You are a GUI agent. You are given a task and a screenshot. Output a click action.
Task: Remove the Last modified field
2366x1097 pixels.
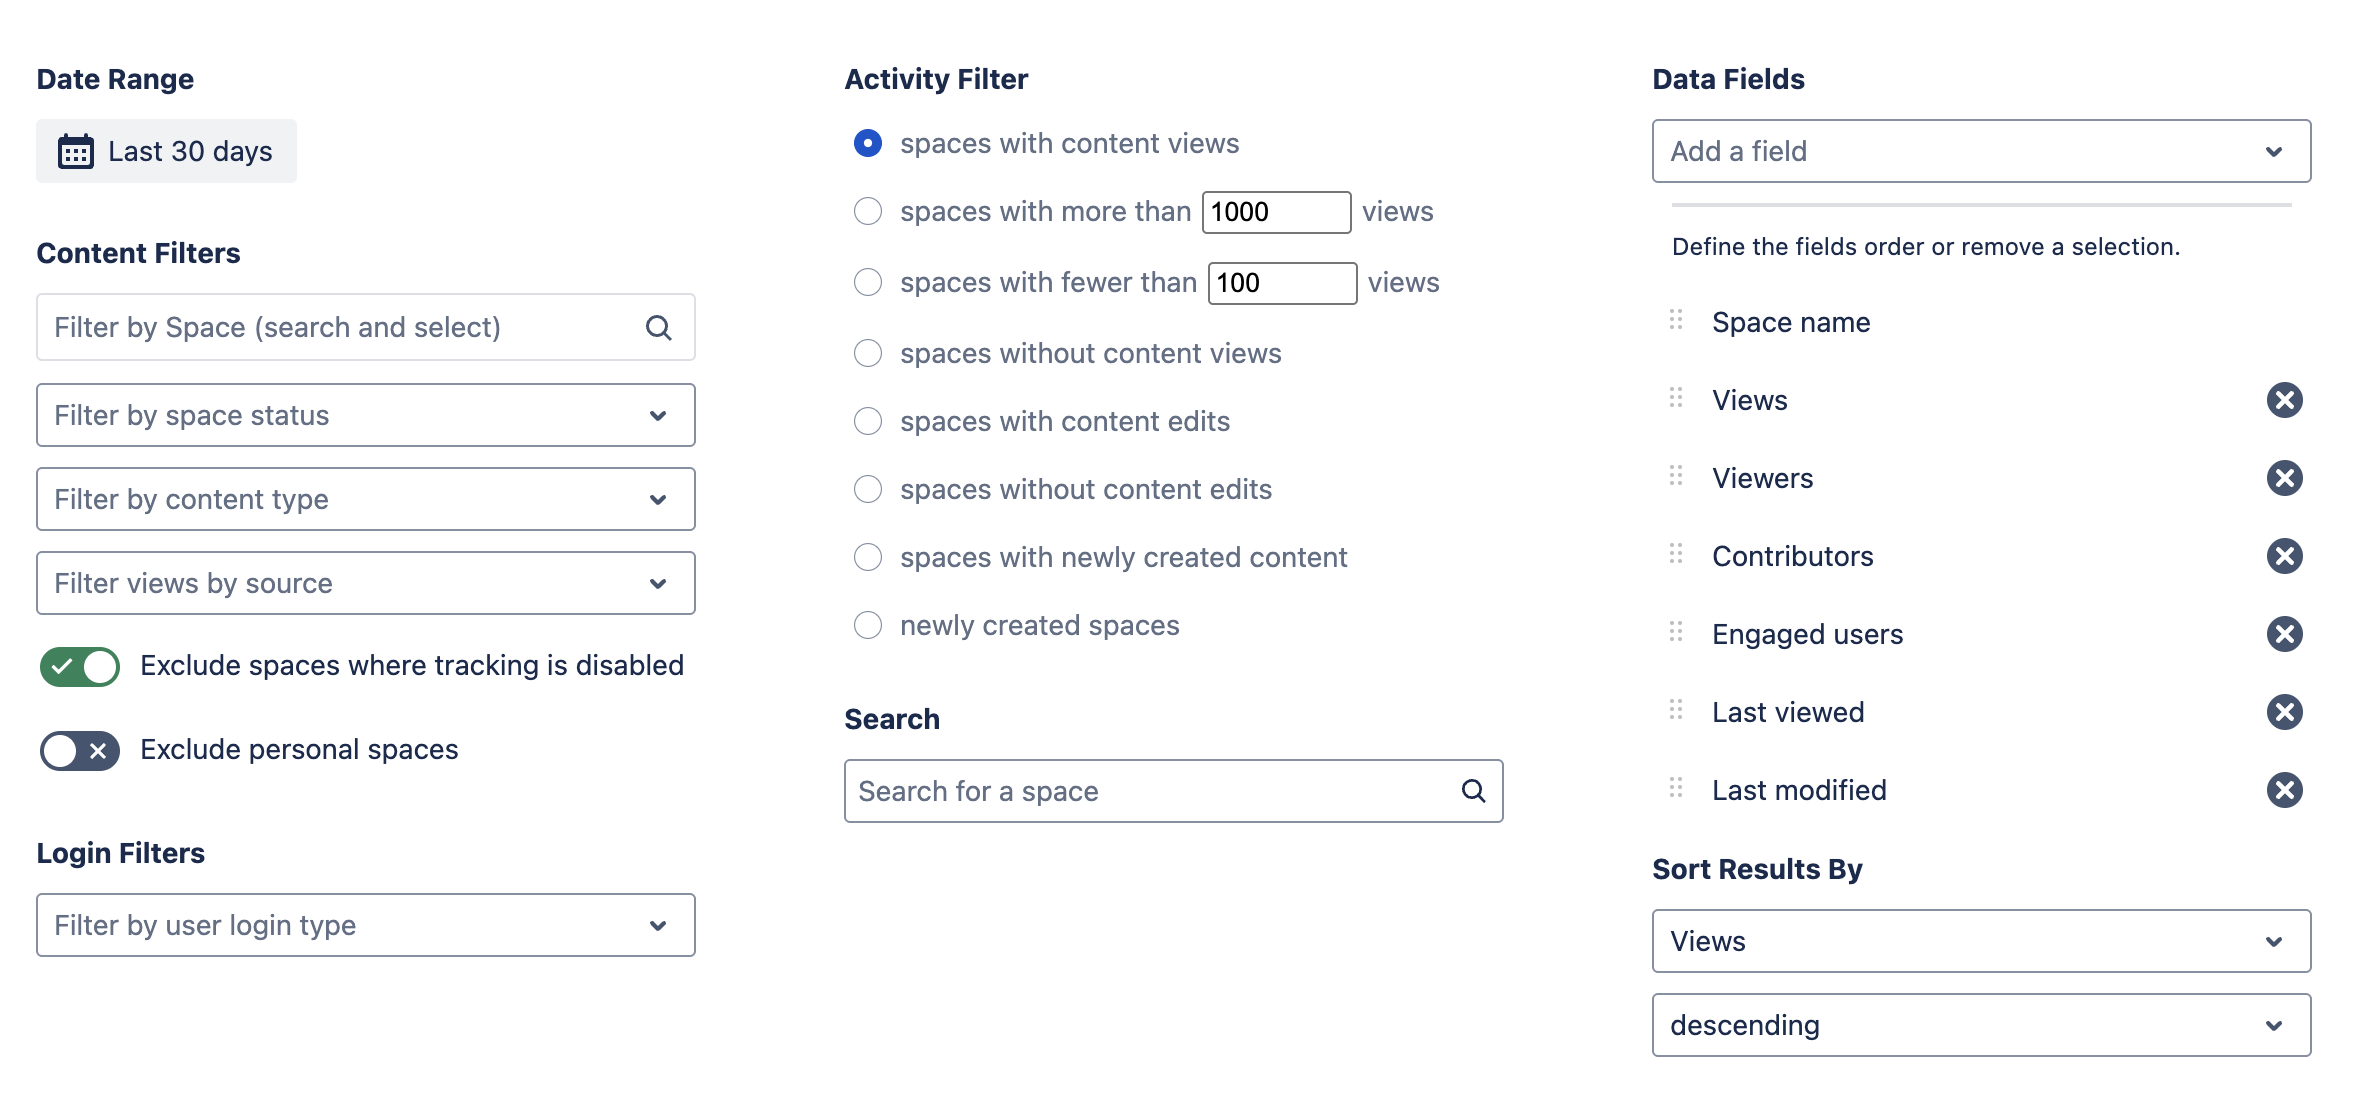click(2284, 790)
